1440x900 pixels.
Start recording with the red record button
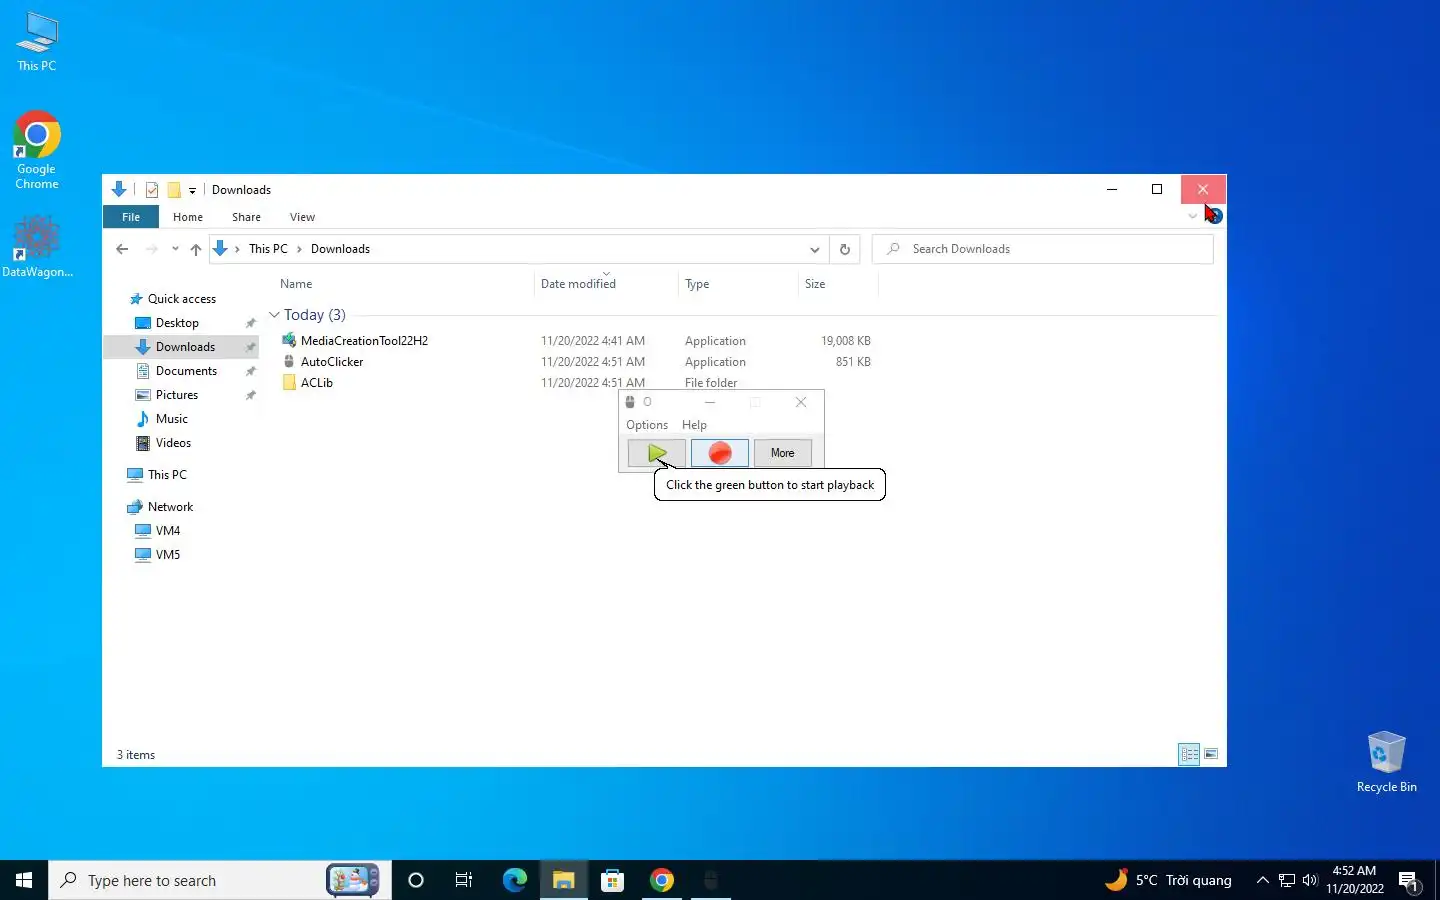720,453
